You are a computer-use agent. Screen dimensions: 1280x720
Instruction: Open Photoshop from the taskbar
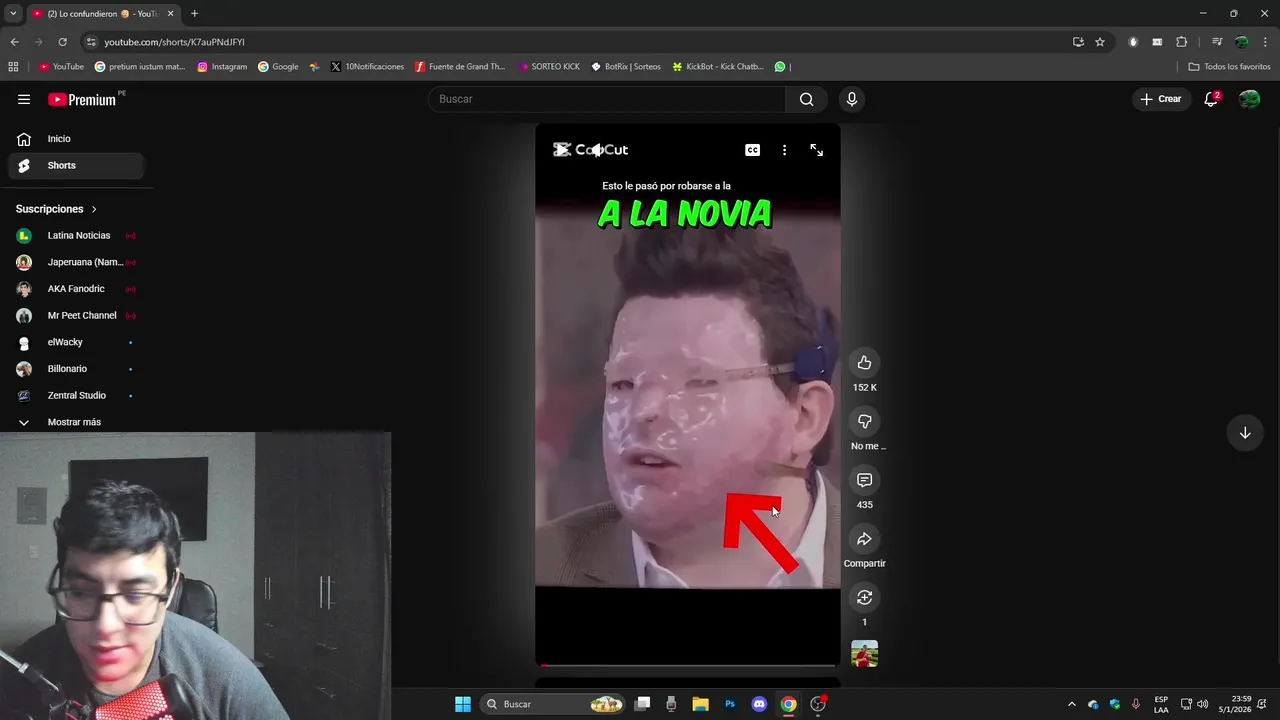pyautogui.click(x=730, y=704)
